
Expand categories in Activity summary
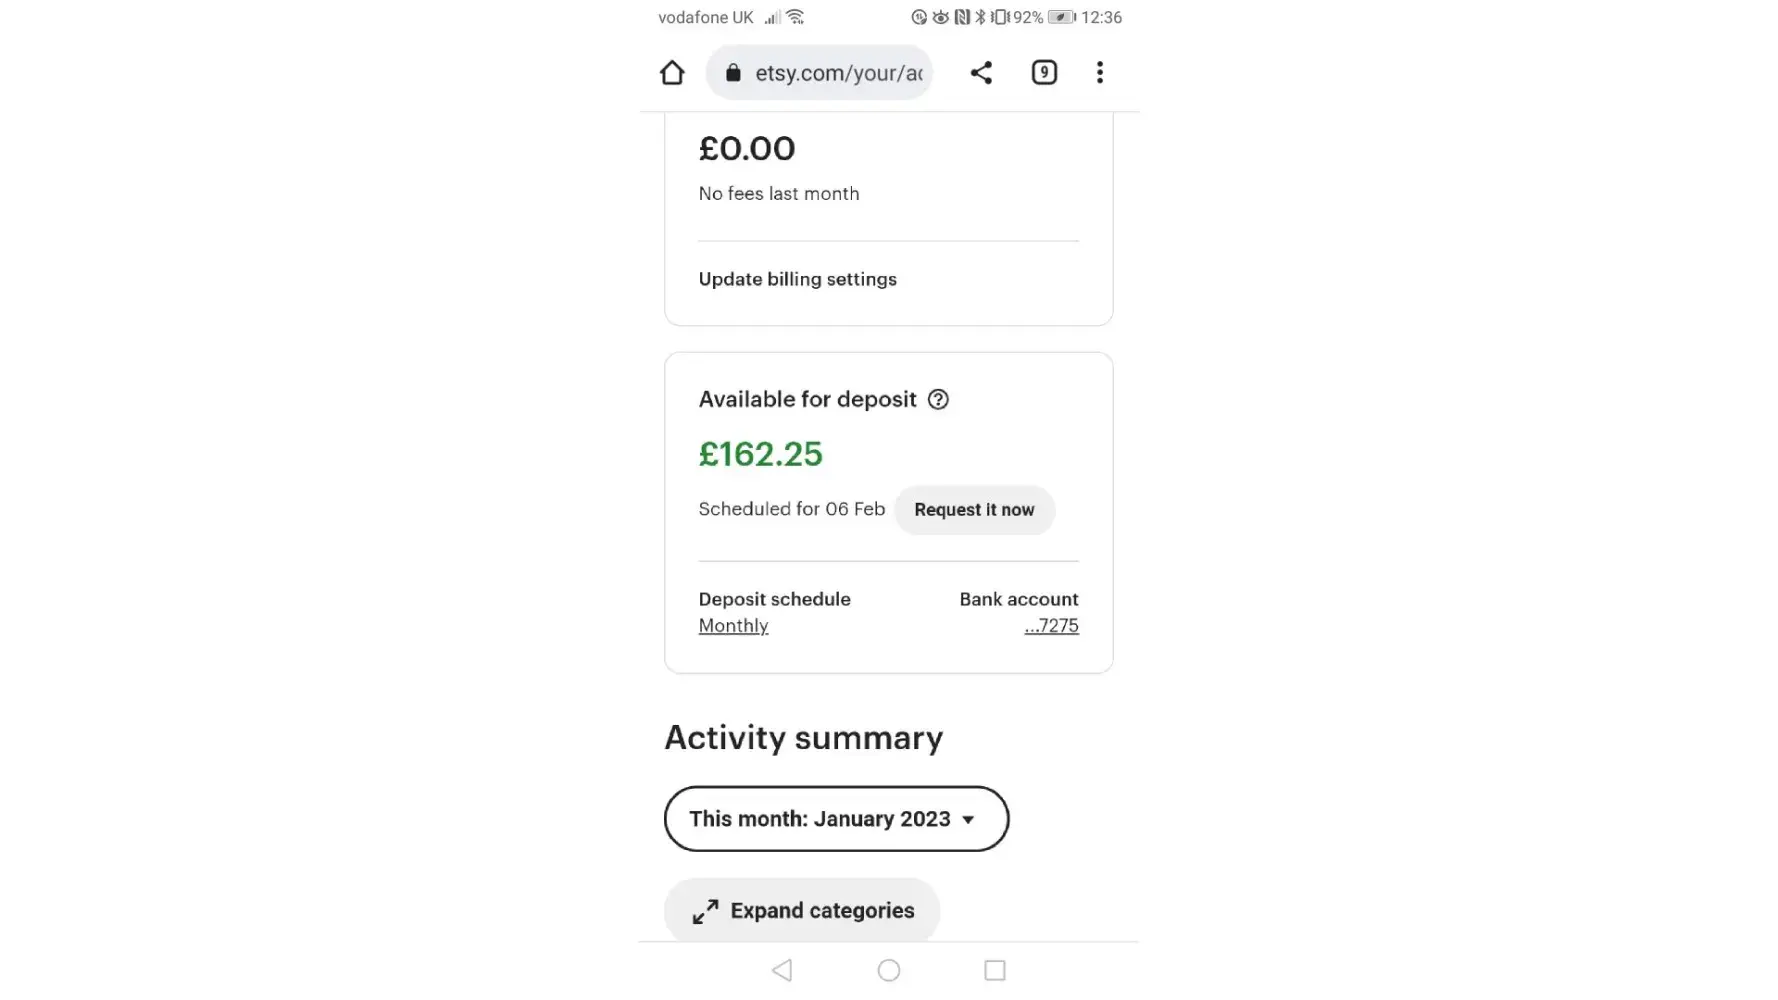click(822, 911)
